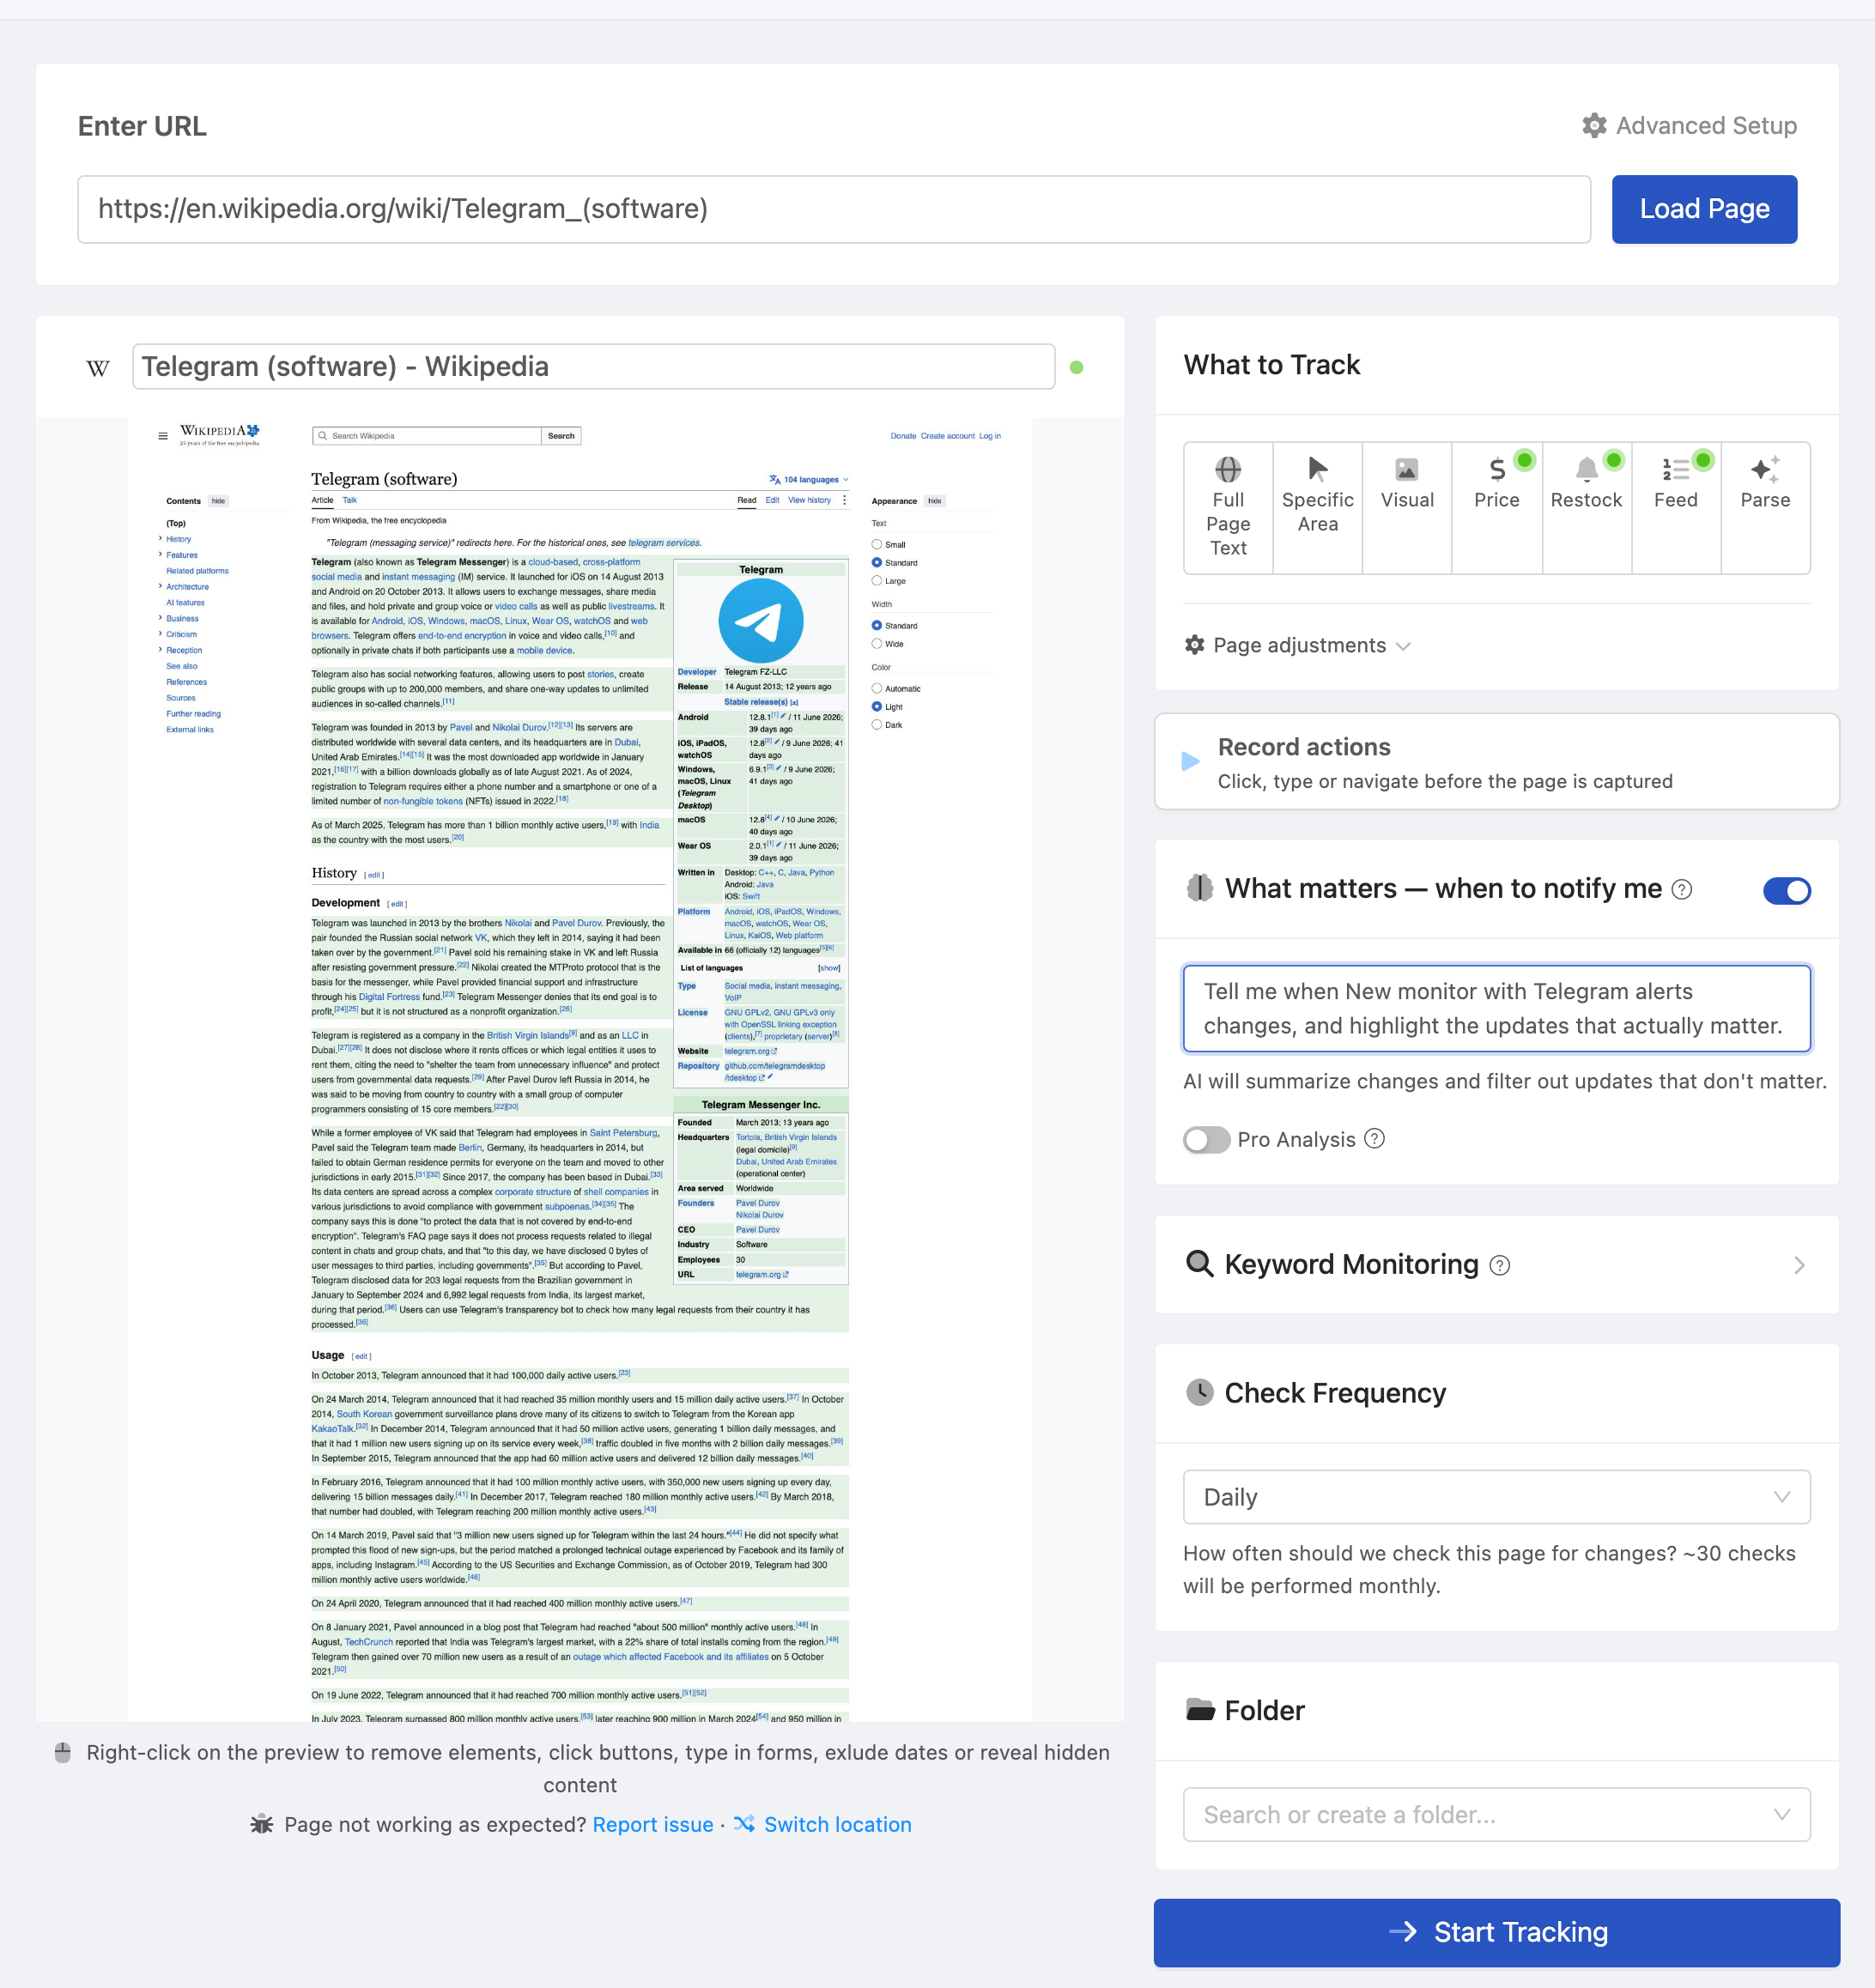Screen dimensions: 1875x1988
Task: Click help icon next to Pro Analysis
Action: point(1375,1139)
